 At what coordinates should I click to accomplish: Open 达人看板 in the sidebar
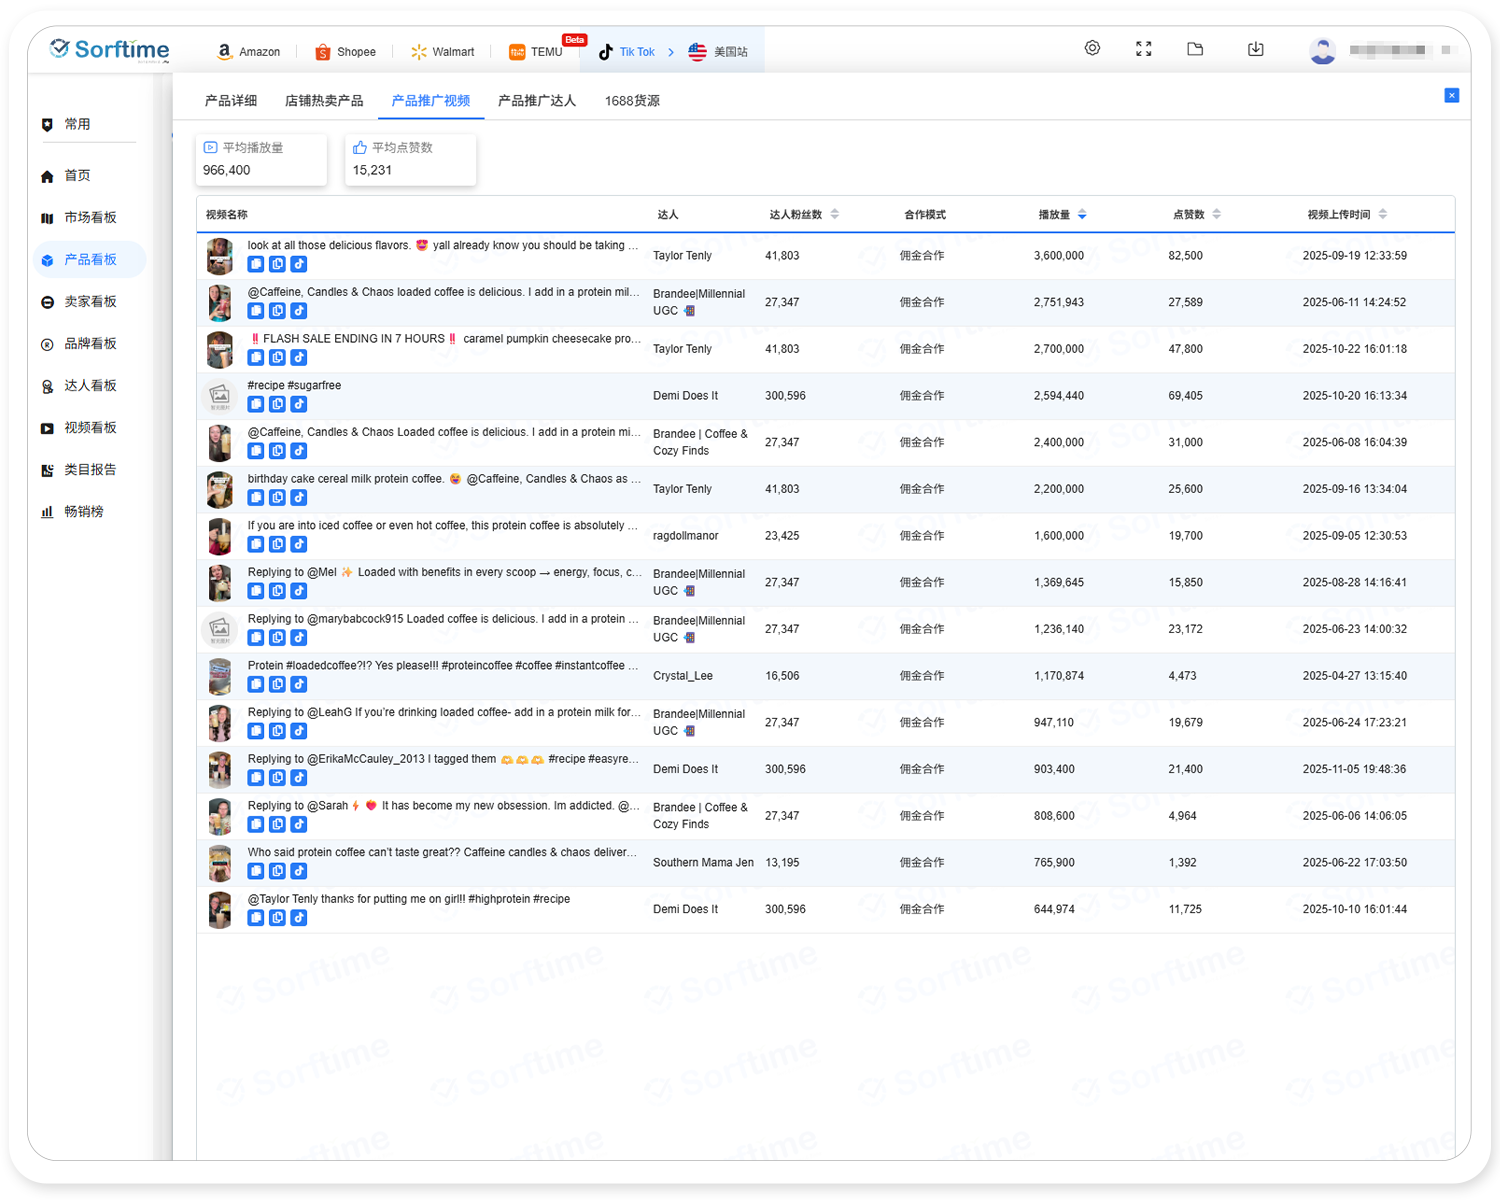click(90, 386)
